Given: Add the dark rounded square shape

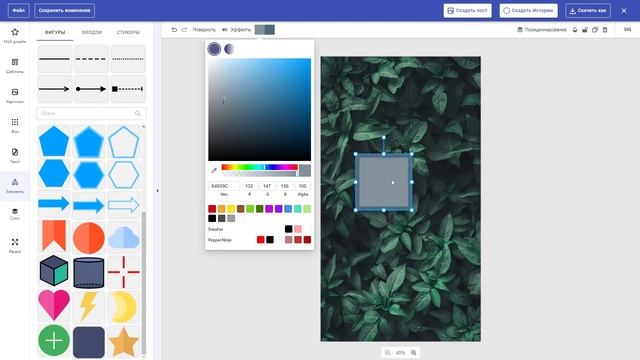Looking at the screenshot, I should 89,342.
